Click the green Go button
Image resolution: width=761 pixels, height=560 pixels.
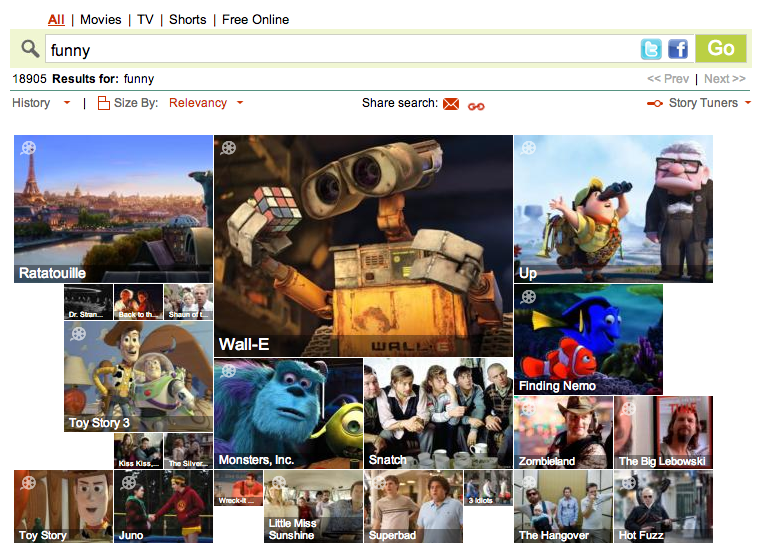click(x=721, y=49)
